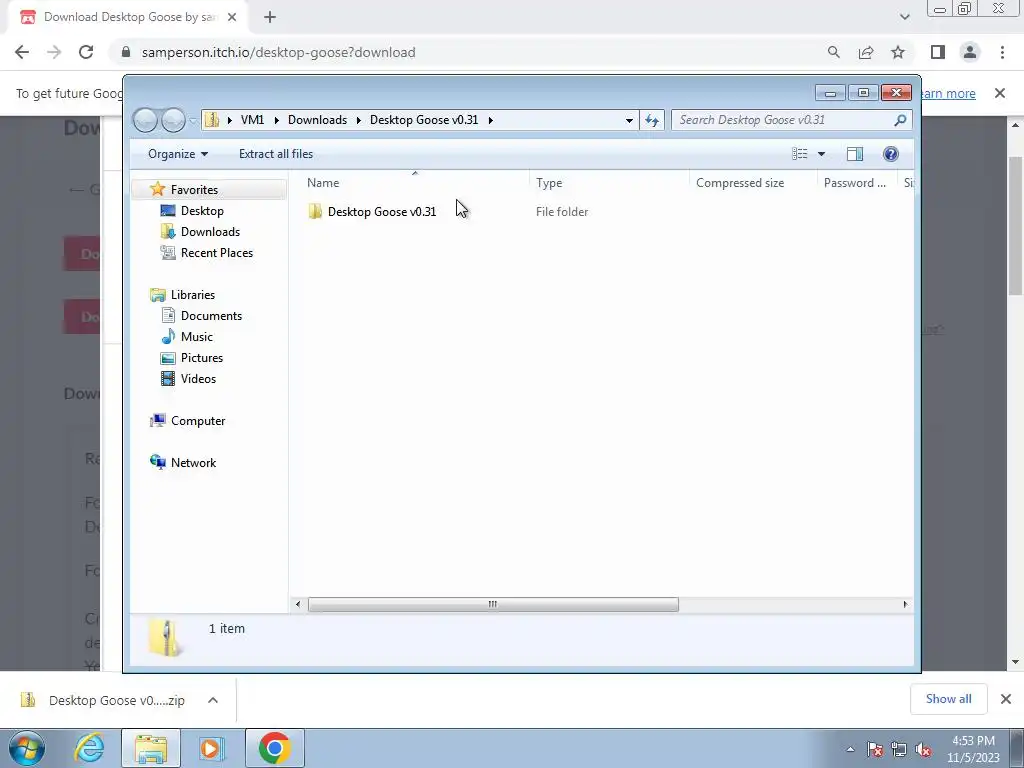Select the Download Desktop Goose tab

point(127,18)
